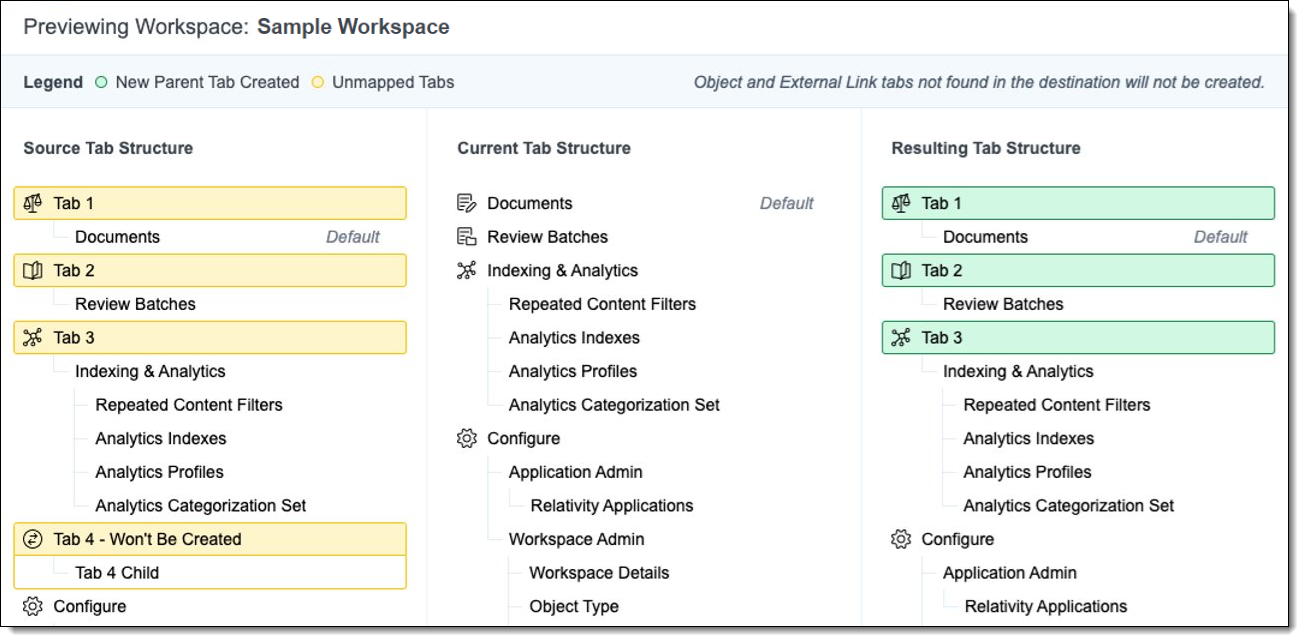Click the green New Parent Tab Created legend dot

[101, 82]
